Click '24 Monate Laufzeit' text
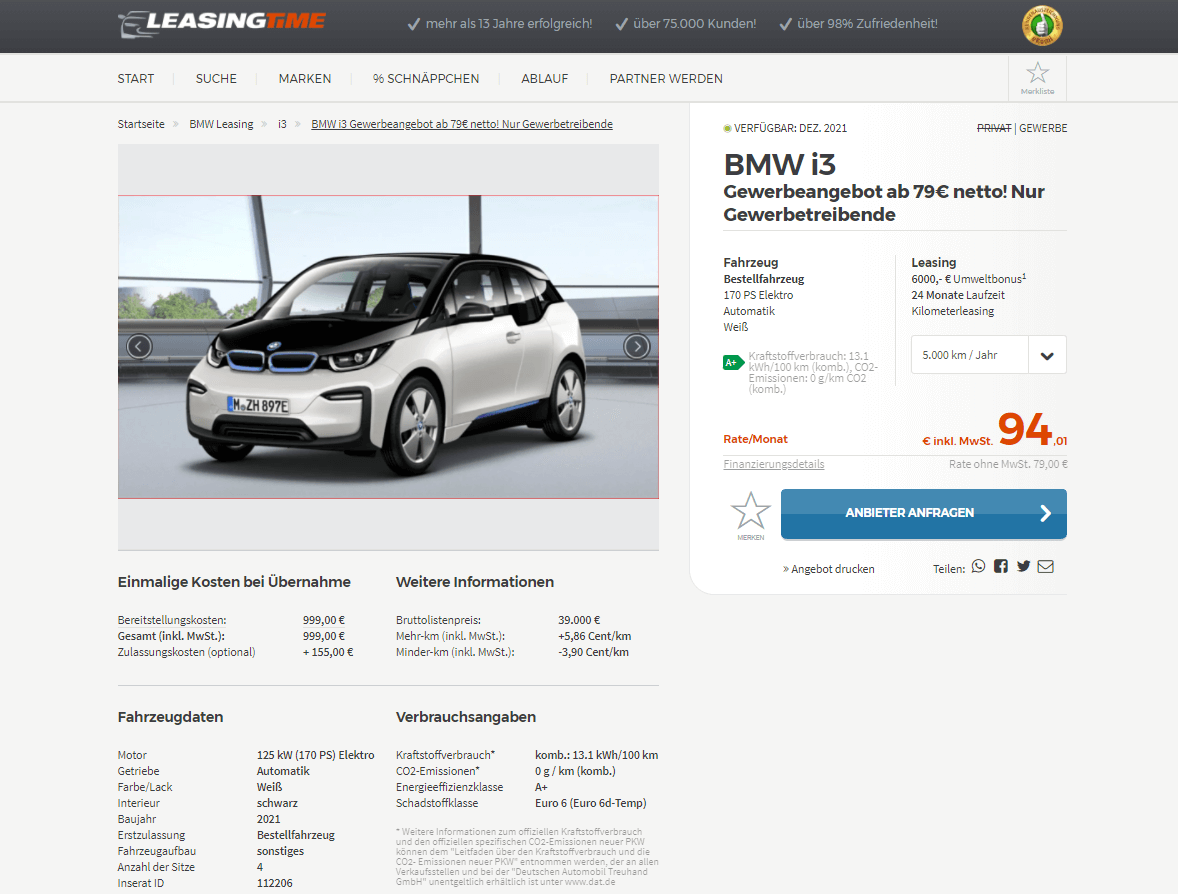Viewport: 1178px width, 894px height. [x=958, y=295]
